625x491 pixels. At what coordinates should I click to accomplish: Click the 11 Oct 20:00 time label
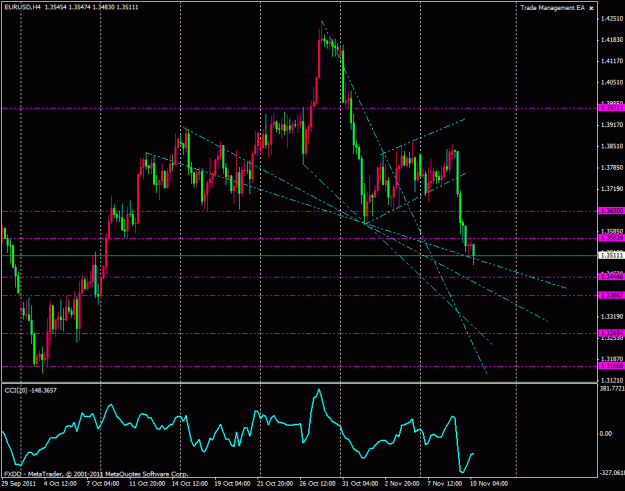click(x=147, y=484)
